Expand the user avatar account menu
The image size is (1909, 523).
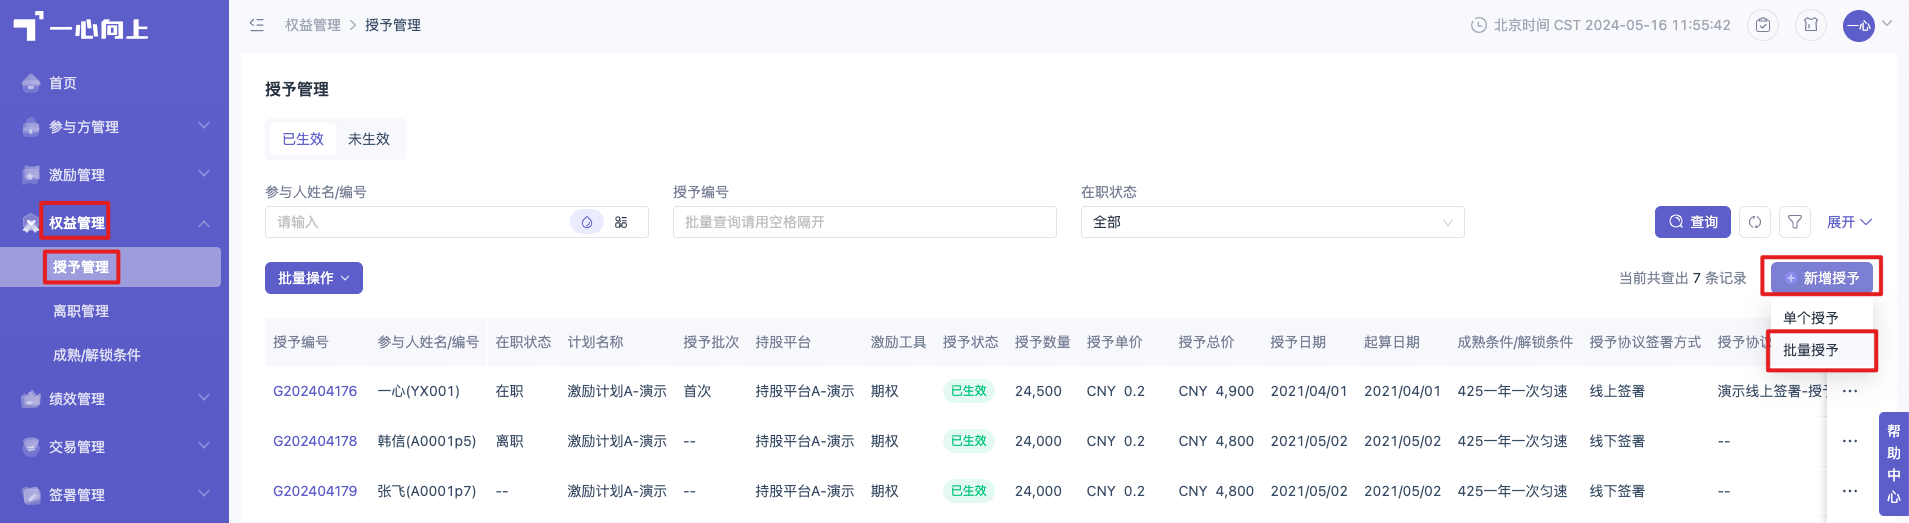pyautogui.click(x=1867, y=25)
